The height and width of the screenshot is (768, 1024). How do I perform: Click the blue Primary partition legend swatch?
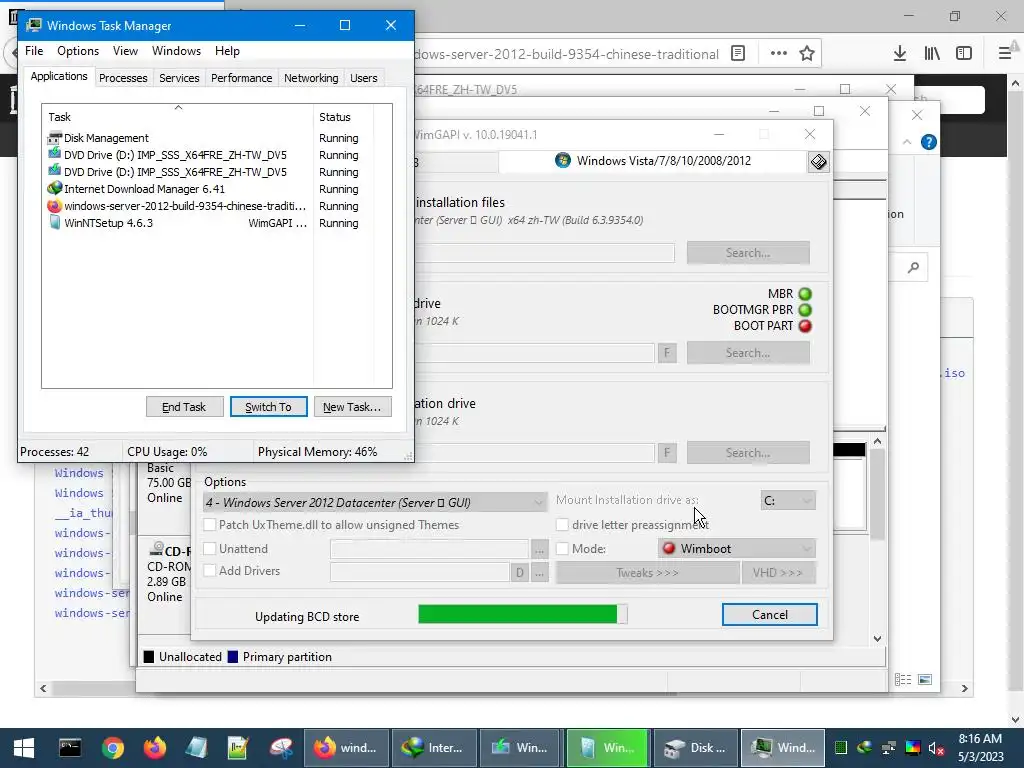[x=232, y=657]
